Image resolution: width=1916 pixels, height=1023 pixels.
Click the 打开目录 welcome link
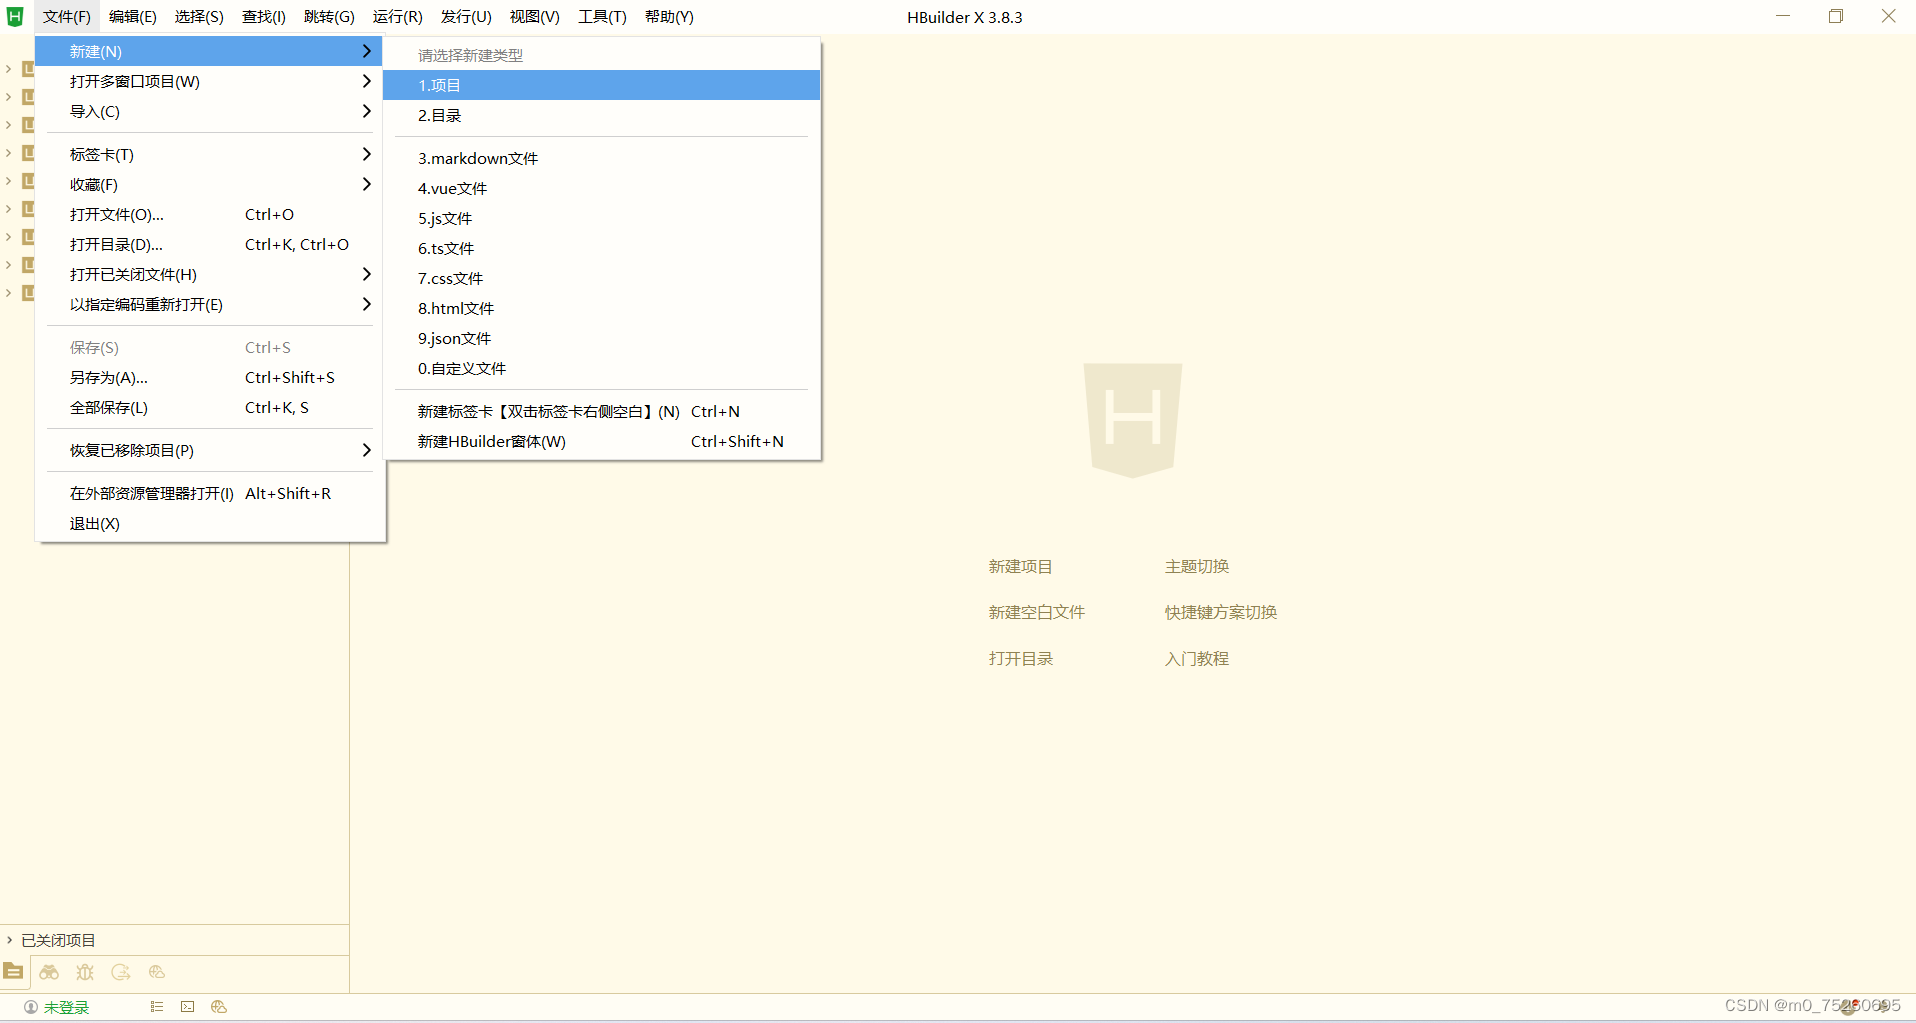pyautogui.click(x=1020, y=658)
